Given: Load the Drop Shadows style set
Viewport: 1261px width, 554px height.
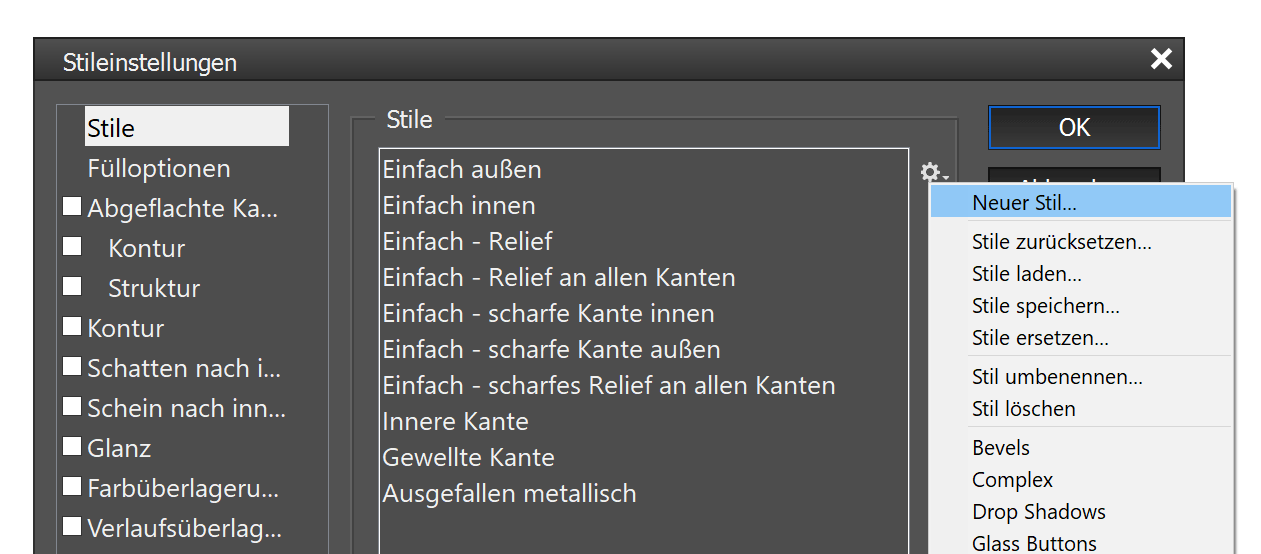Looking at the screenshot, I should (x=1038, y=512).
